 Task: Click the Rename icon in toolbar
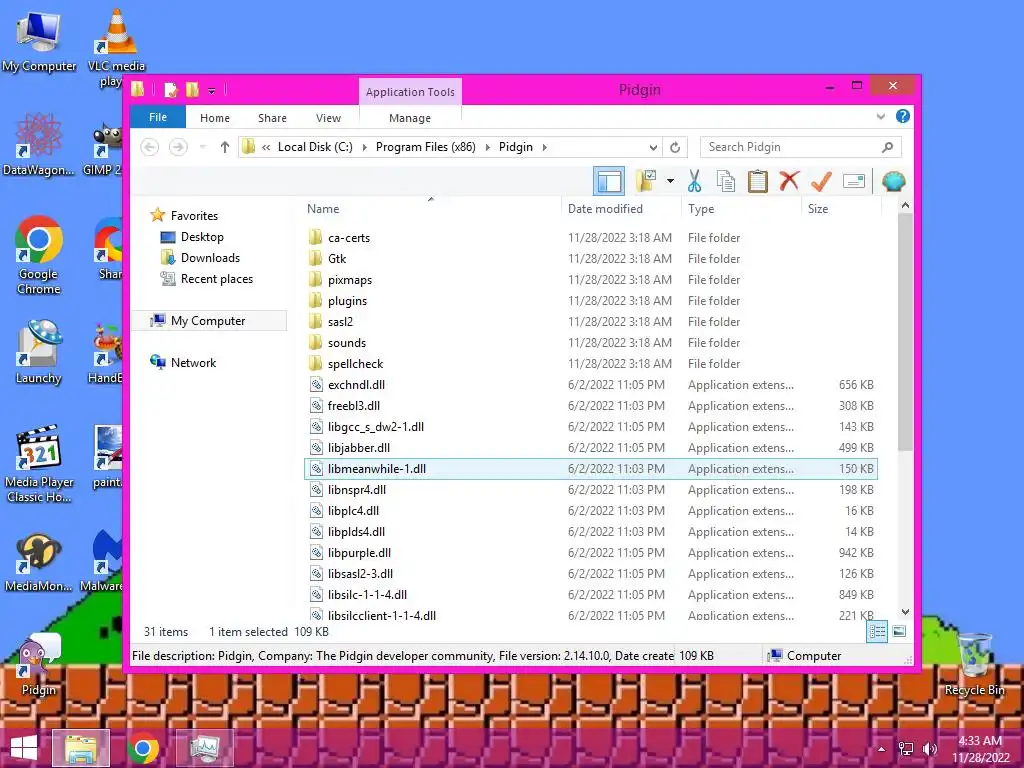click(854, 181)
